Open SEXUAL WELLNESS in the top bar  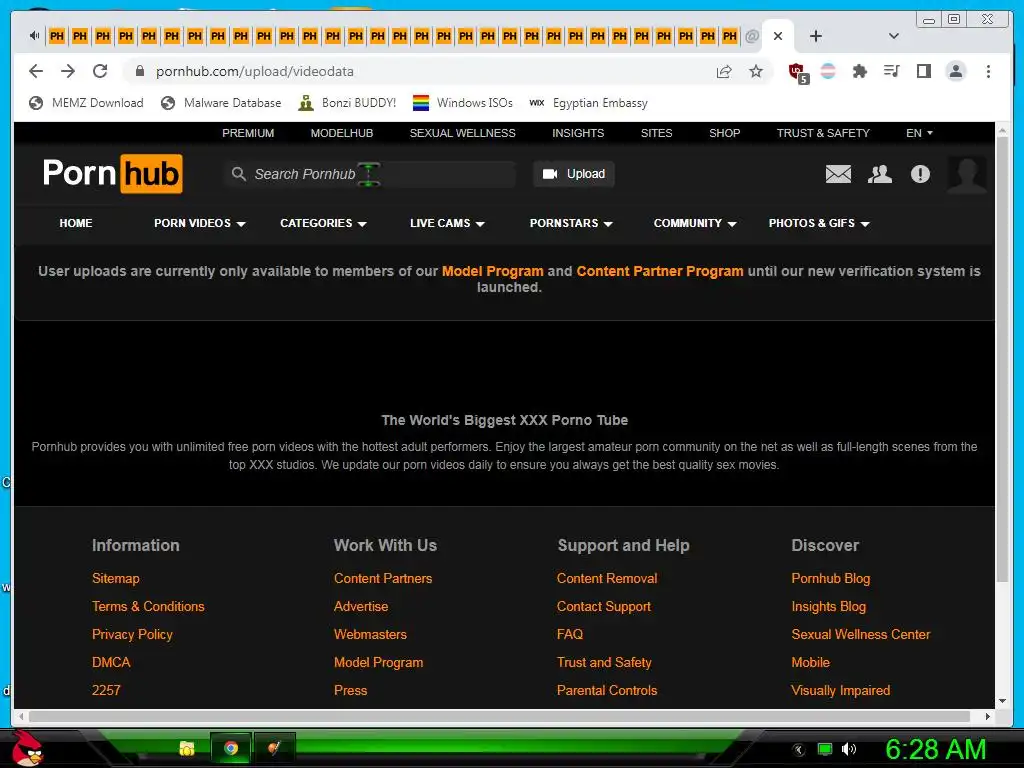[x=462, y=133]
